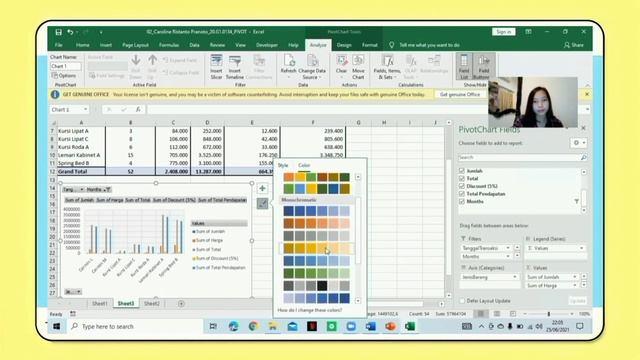Click the Save icon in title bar
The image size is (640, 360).
click(x=58, y=32)
